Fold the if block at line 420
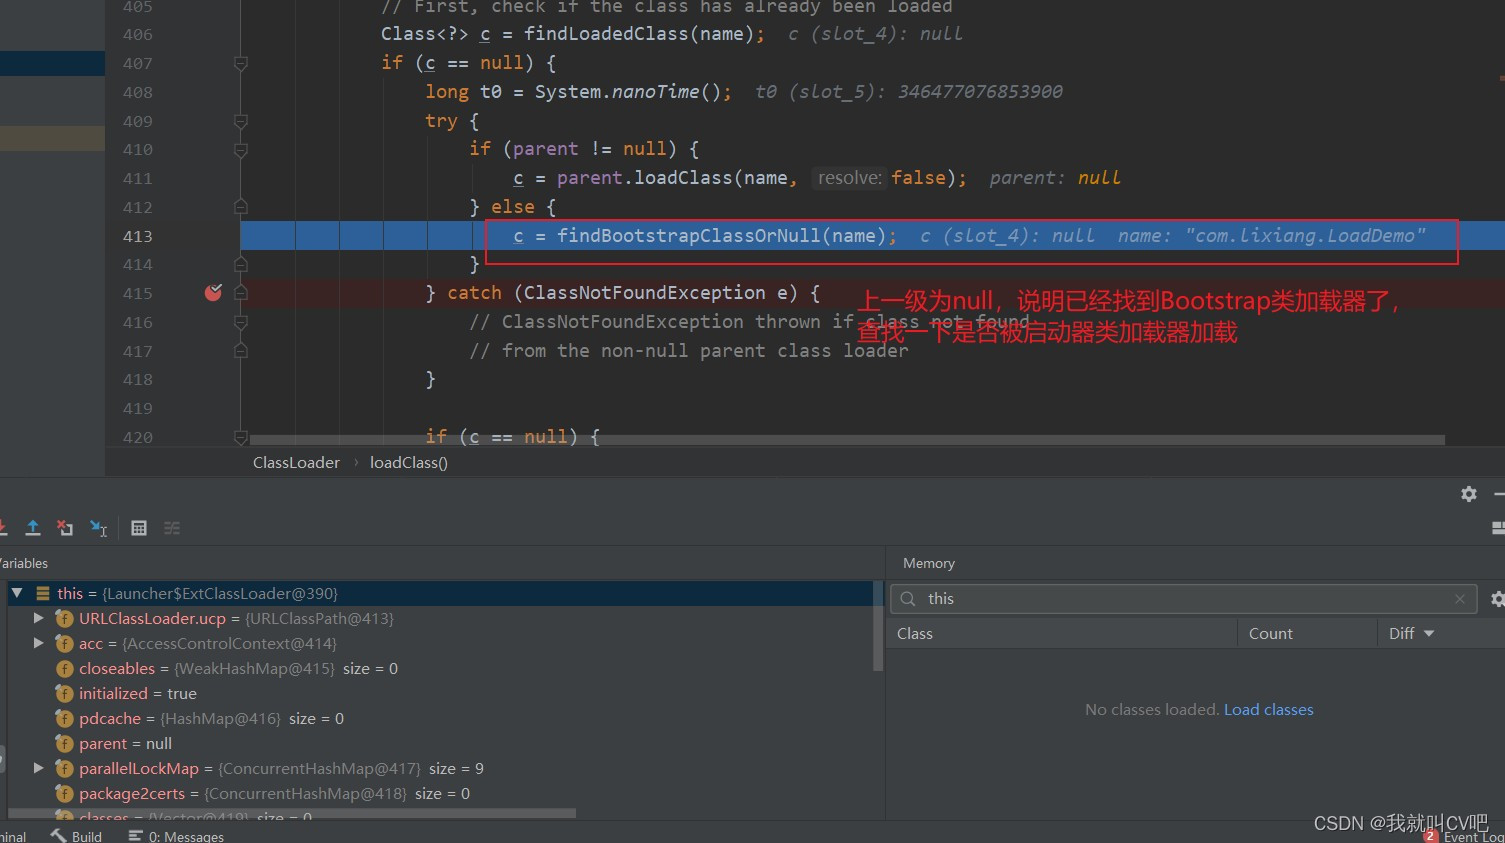Viewport: 1505px width, 843px height. point(240,437)
